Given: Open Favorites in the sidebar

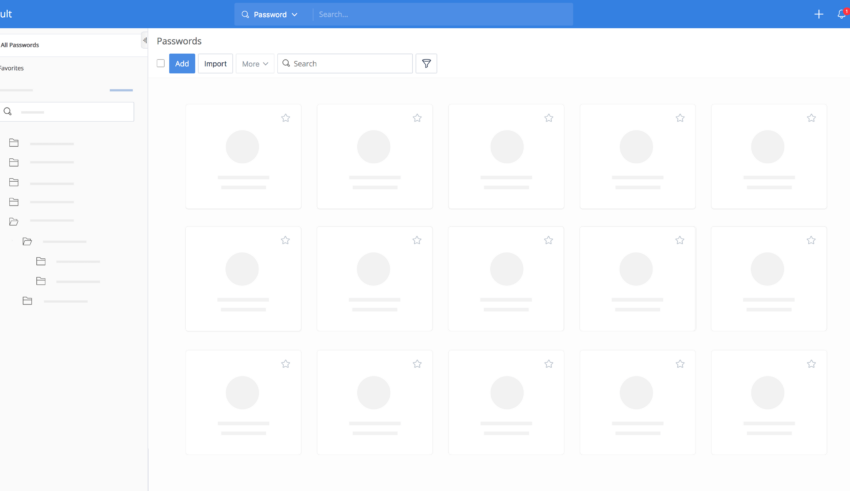Looking at the screenshot, I should point(12,68).
